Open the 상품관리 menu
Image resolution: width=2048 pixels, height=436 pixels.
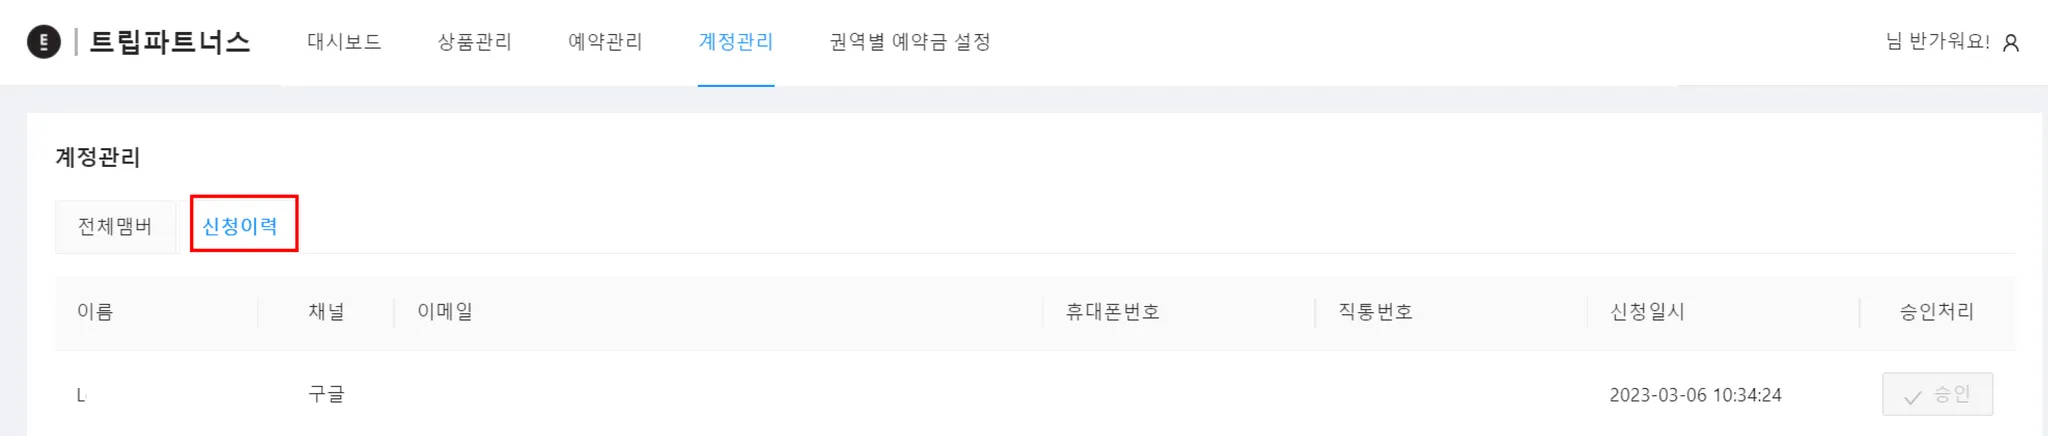coord(475,42)
